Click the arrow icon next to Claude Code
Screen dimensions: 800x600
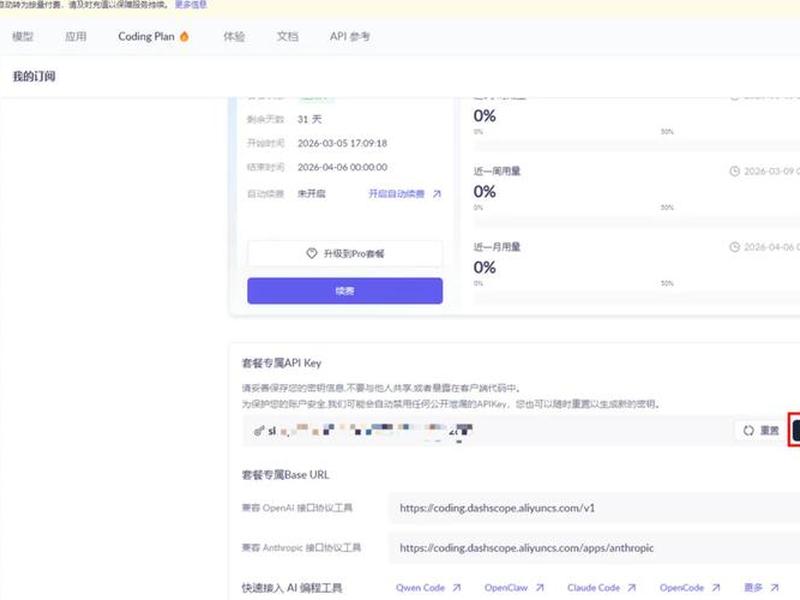click(632, 588)
